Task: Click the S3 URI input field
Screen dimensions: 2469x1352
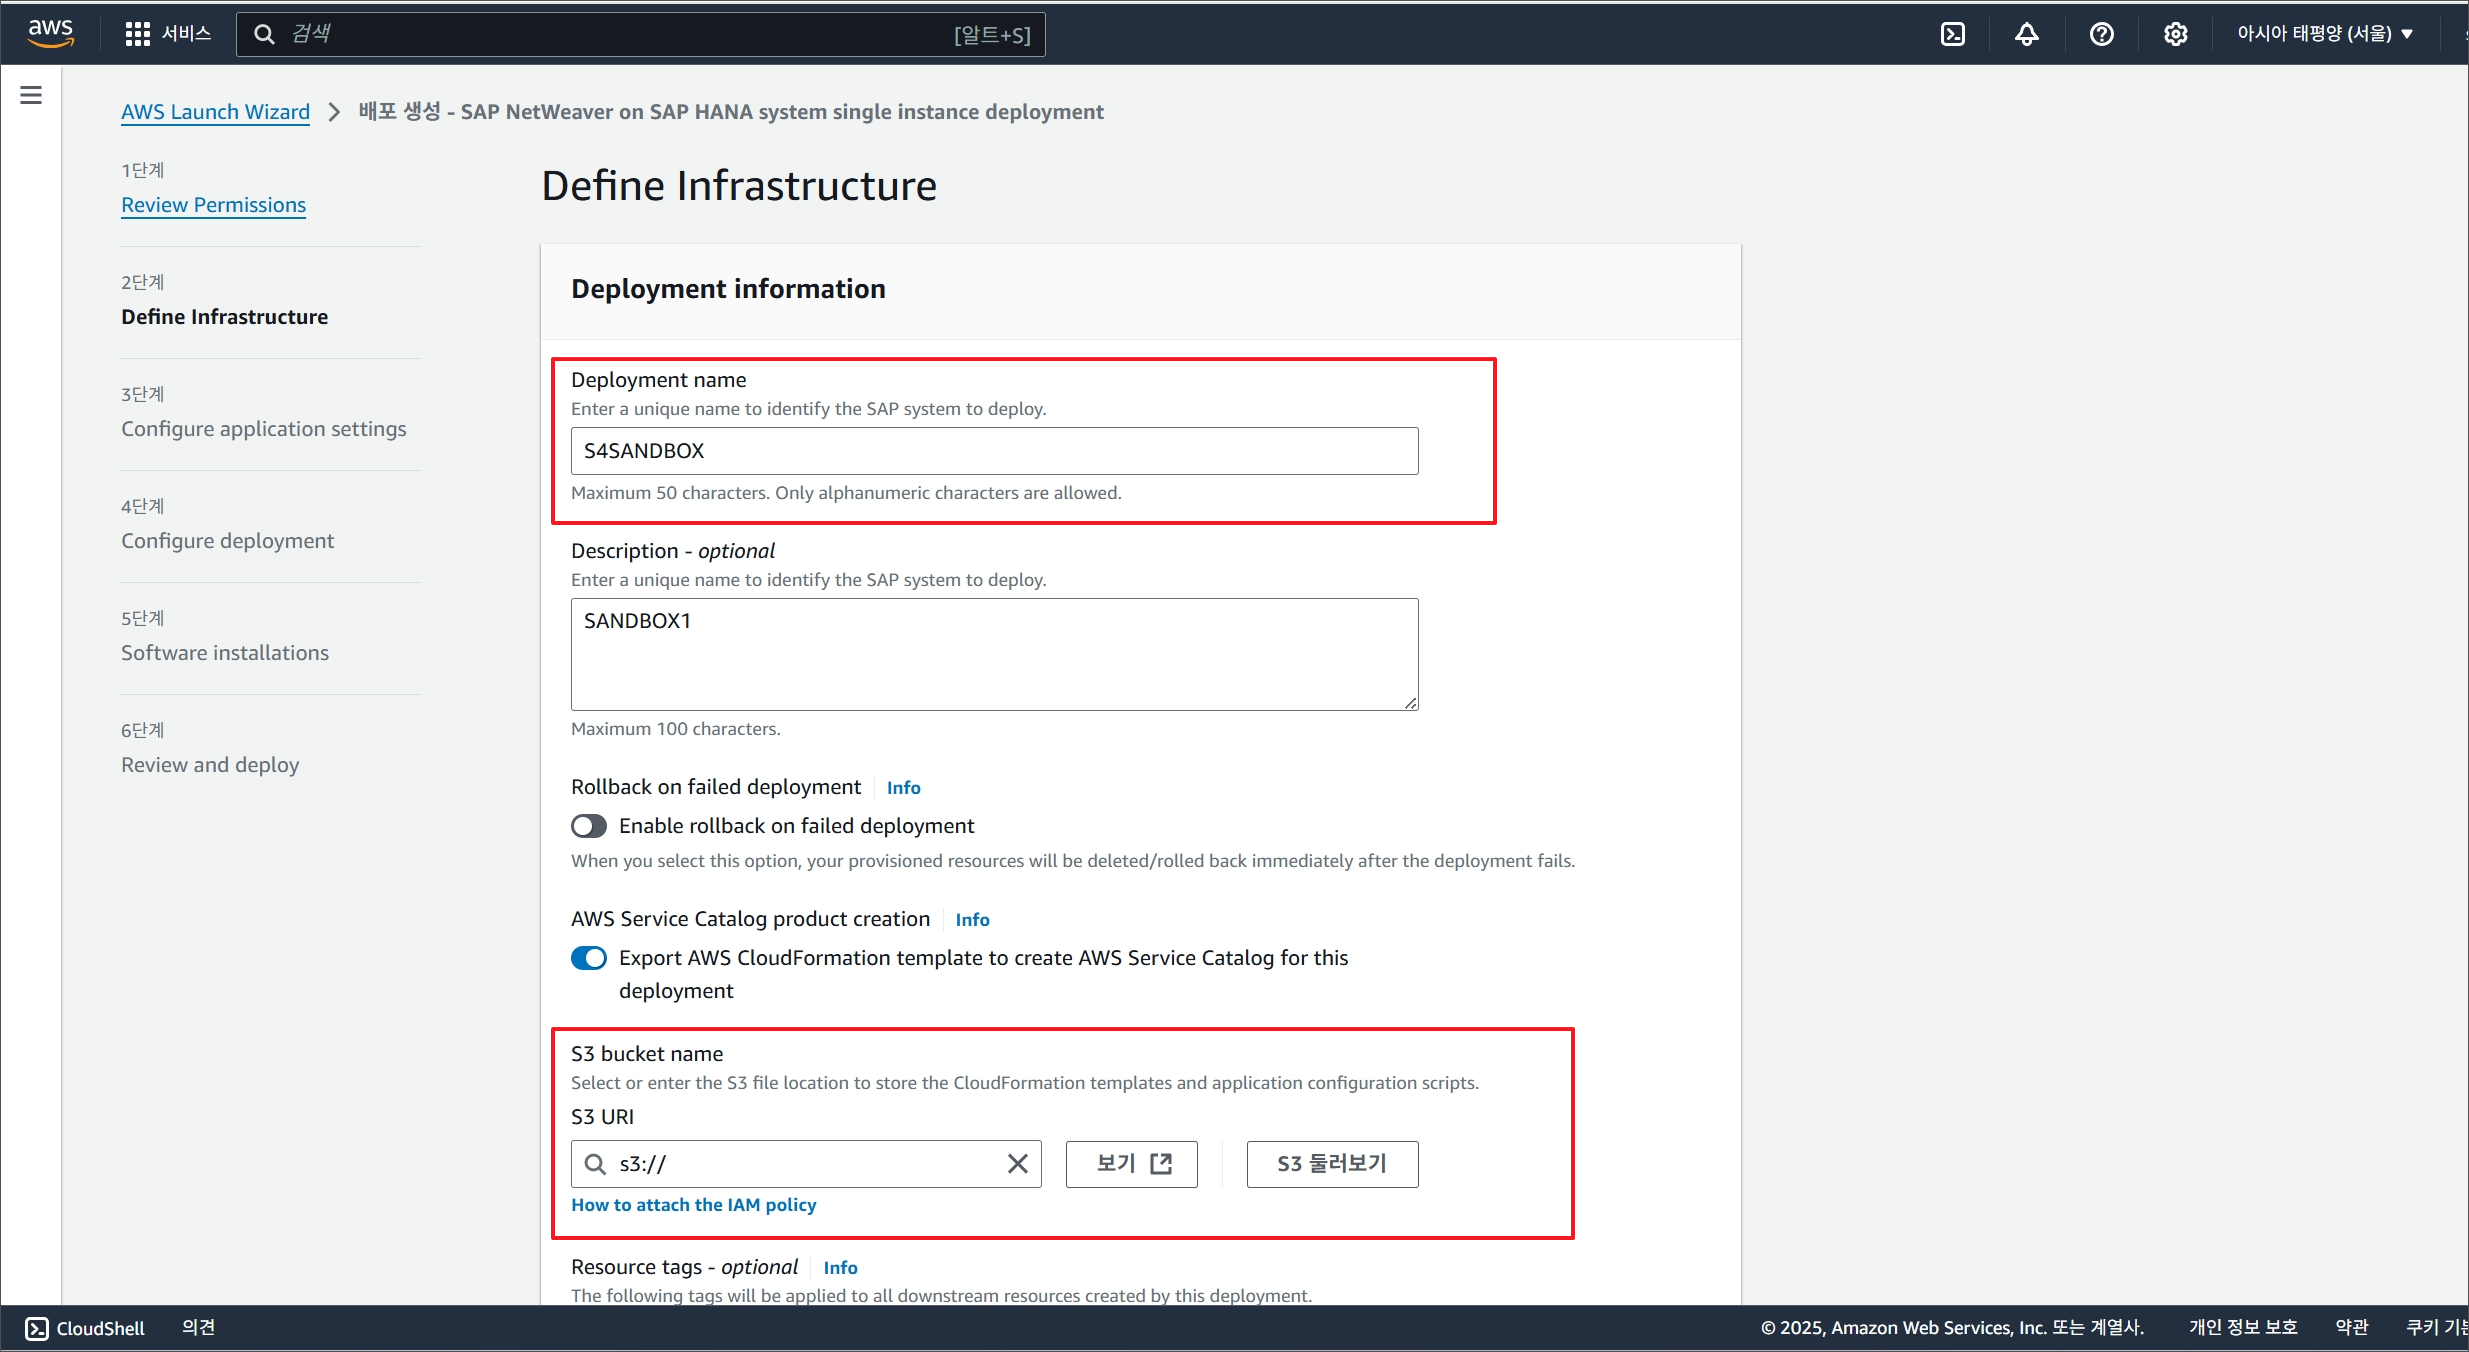Action: [x=806, y=1164]
